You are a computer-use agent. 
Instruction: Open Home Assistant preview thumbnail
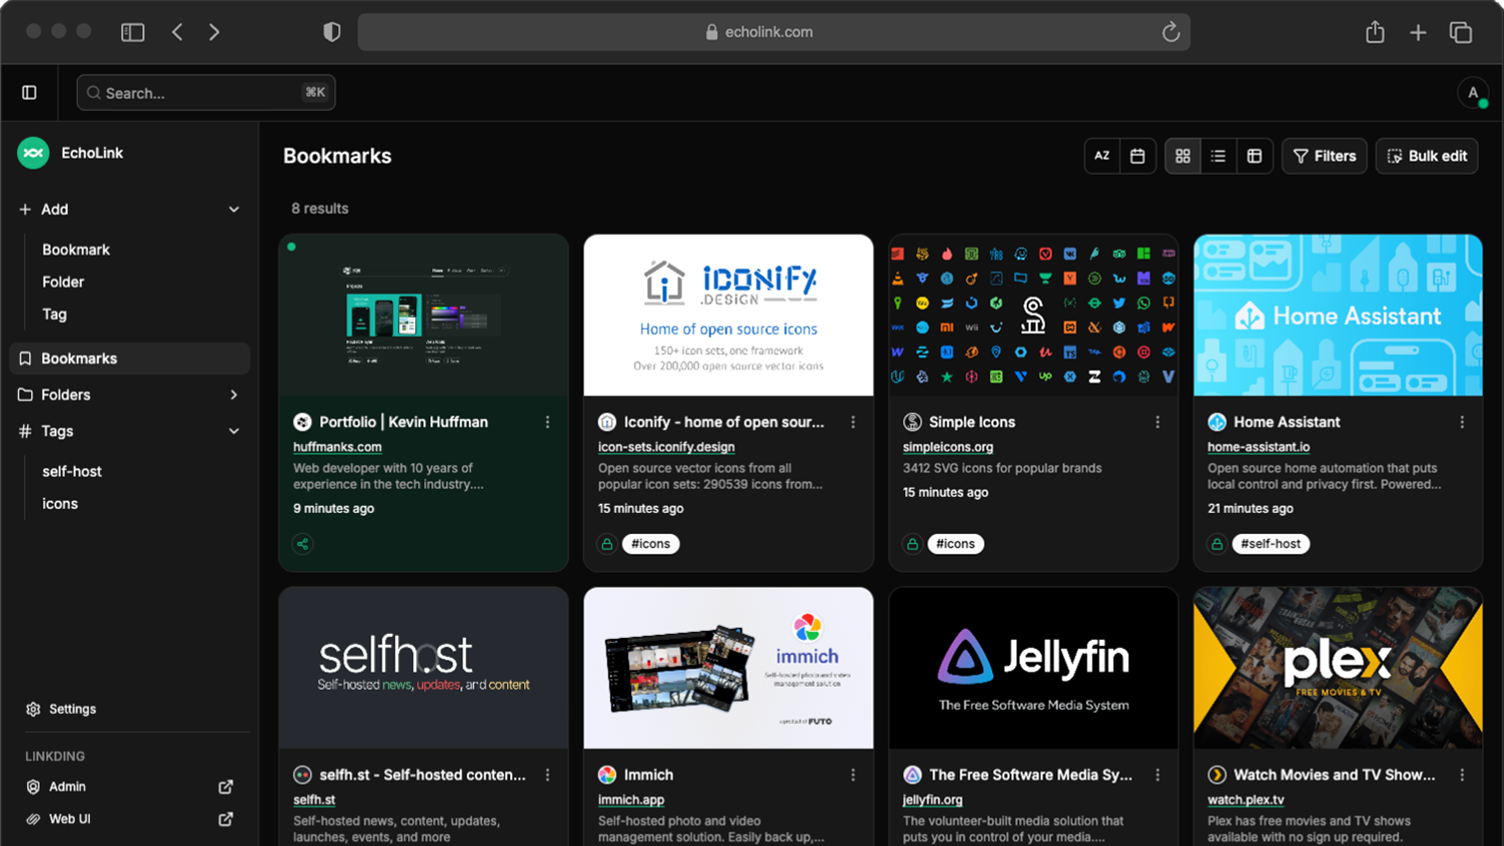pos(1338,315)
